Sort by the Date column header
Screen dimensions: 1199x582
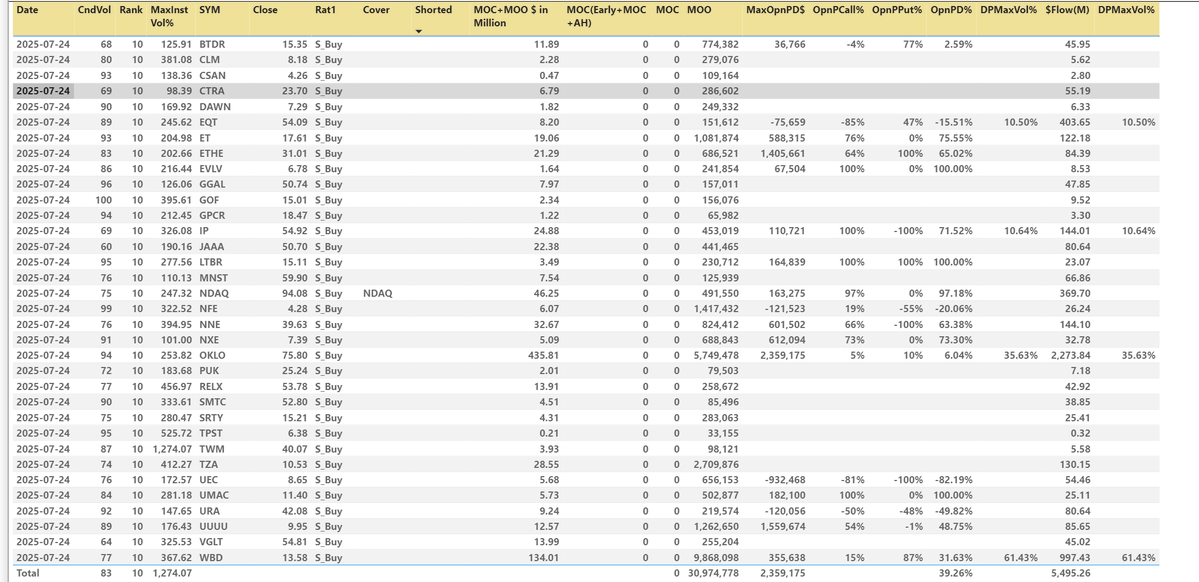coord(27,11)
